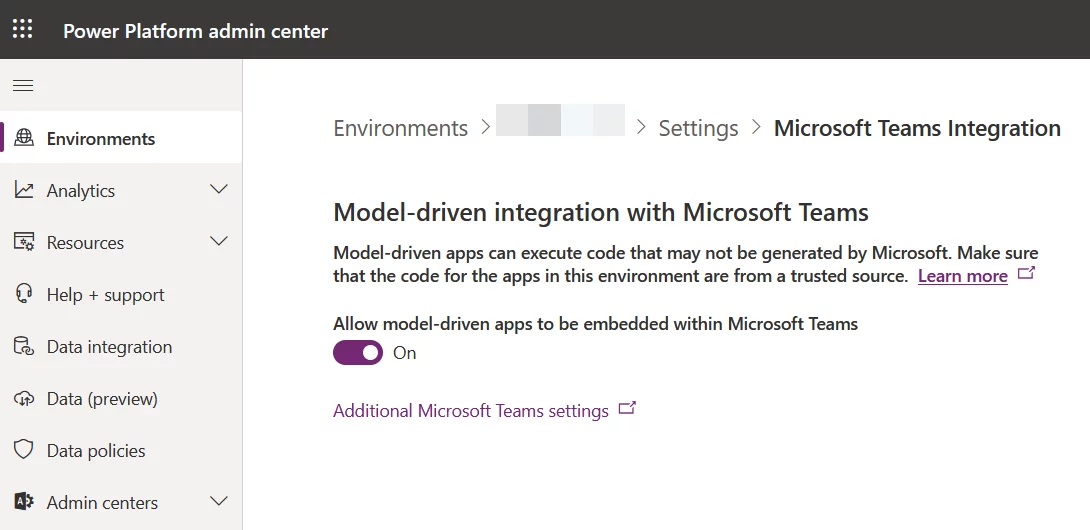
Task: Select Admin centers in the sidebar
Action: pos(121,501)
